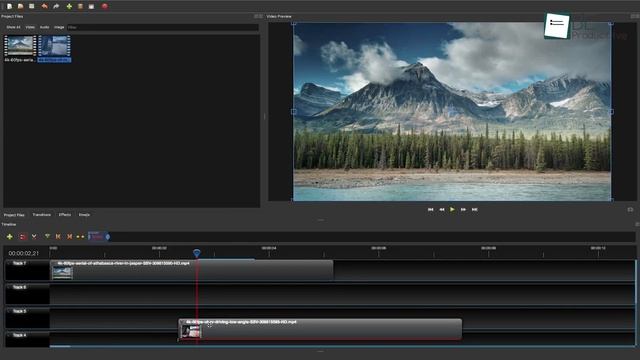This screenshot has height=360, width=640.
Task: Click the timeline vertical scrollbar
Action: pos(636,282)
